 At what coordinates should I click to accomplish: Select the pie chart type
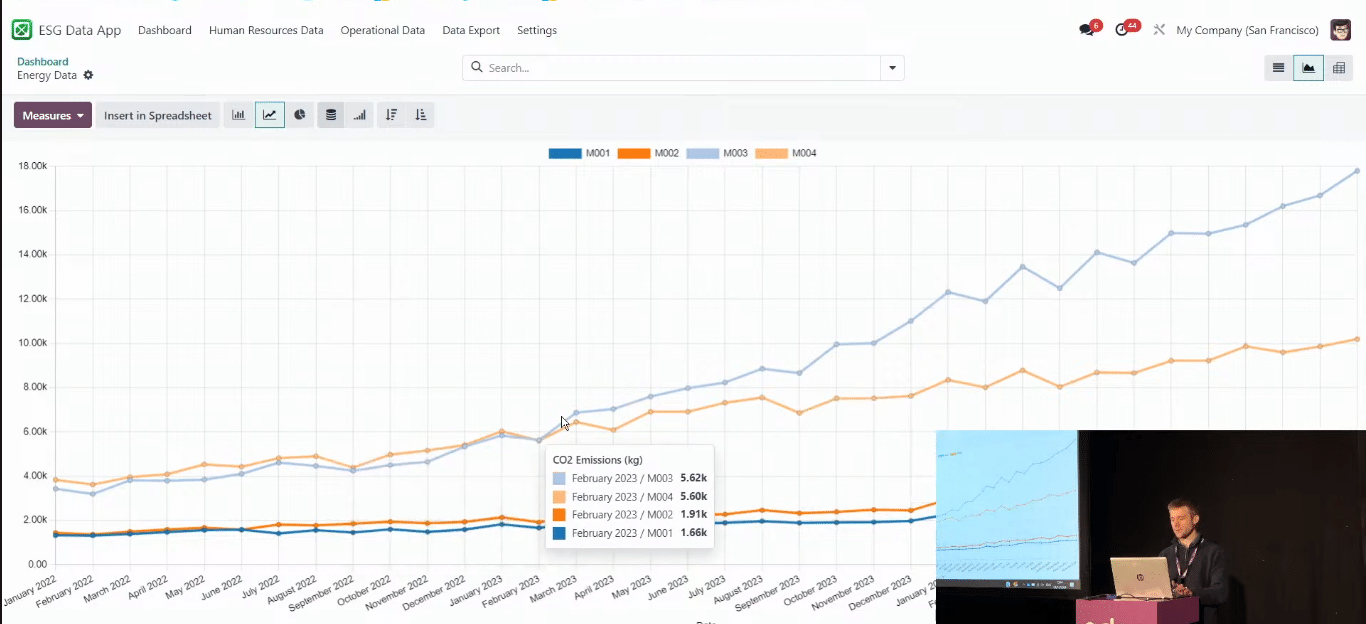(299, 114)
